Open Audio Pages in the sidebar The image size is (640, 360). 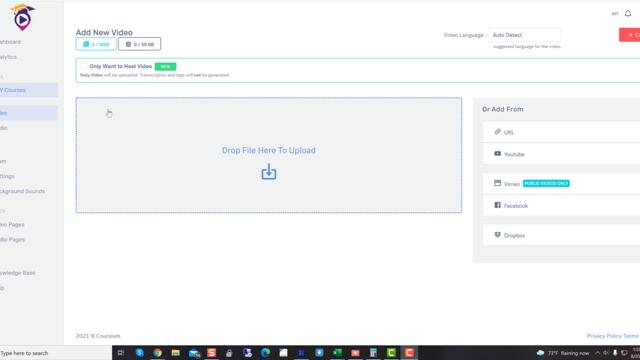click(13, 240)
